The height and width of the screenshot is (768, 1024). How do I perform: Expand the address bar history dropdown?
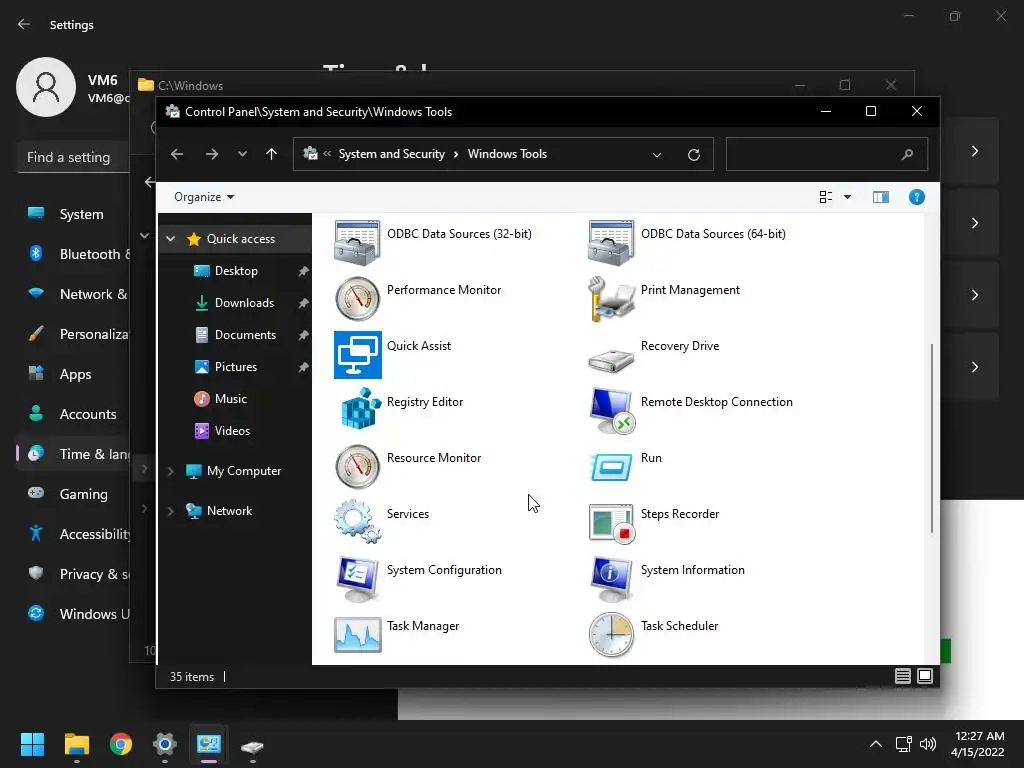click(656, 155)
